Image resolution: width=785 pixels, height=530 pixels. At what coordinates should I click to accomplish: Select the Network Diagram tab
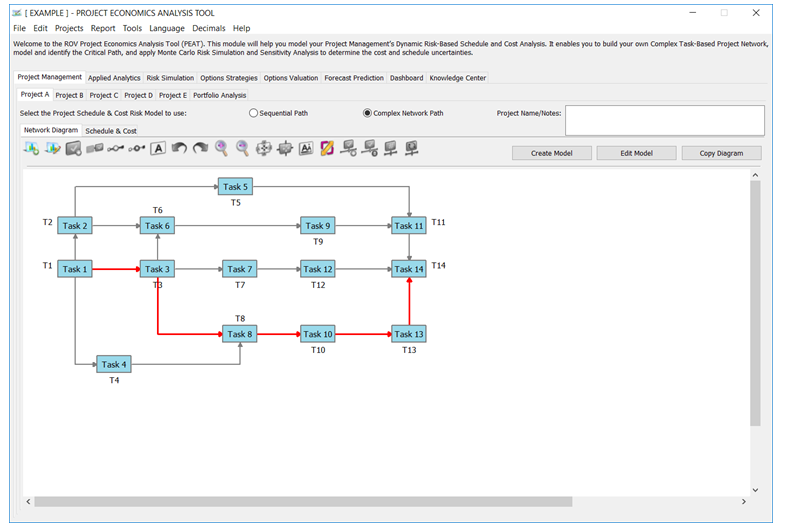(x=51, y=130)
